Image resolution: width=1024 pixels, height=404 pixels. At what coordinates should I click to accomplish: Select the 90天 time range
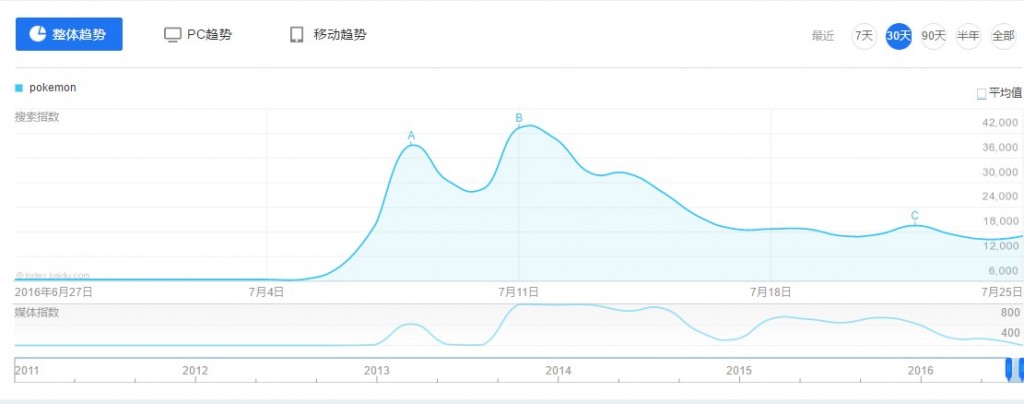click(x=933, y=36)
